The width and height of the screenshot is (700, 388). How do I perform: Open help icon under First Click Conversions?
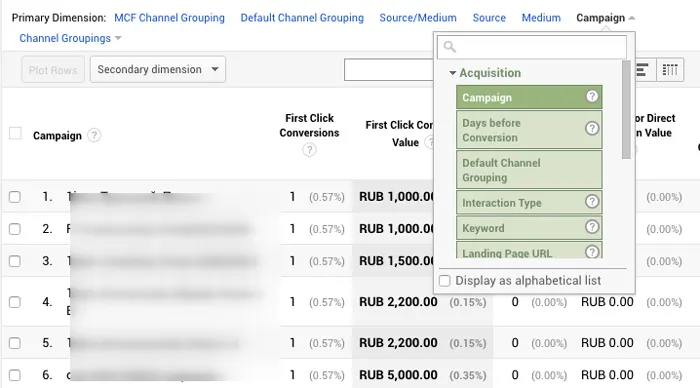pos(309,150)
